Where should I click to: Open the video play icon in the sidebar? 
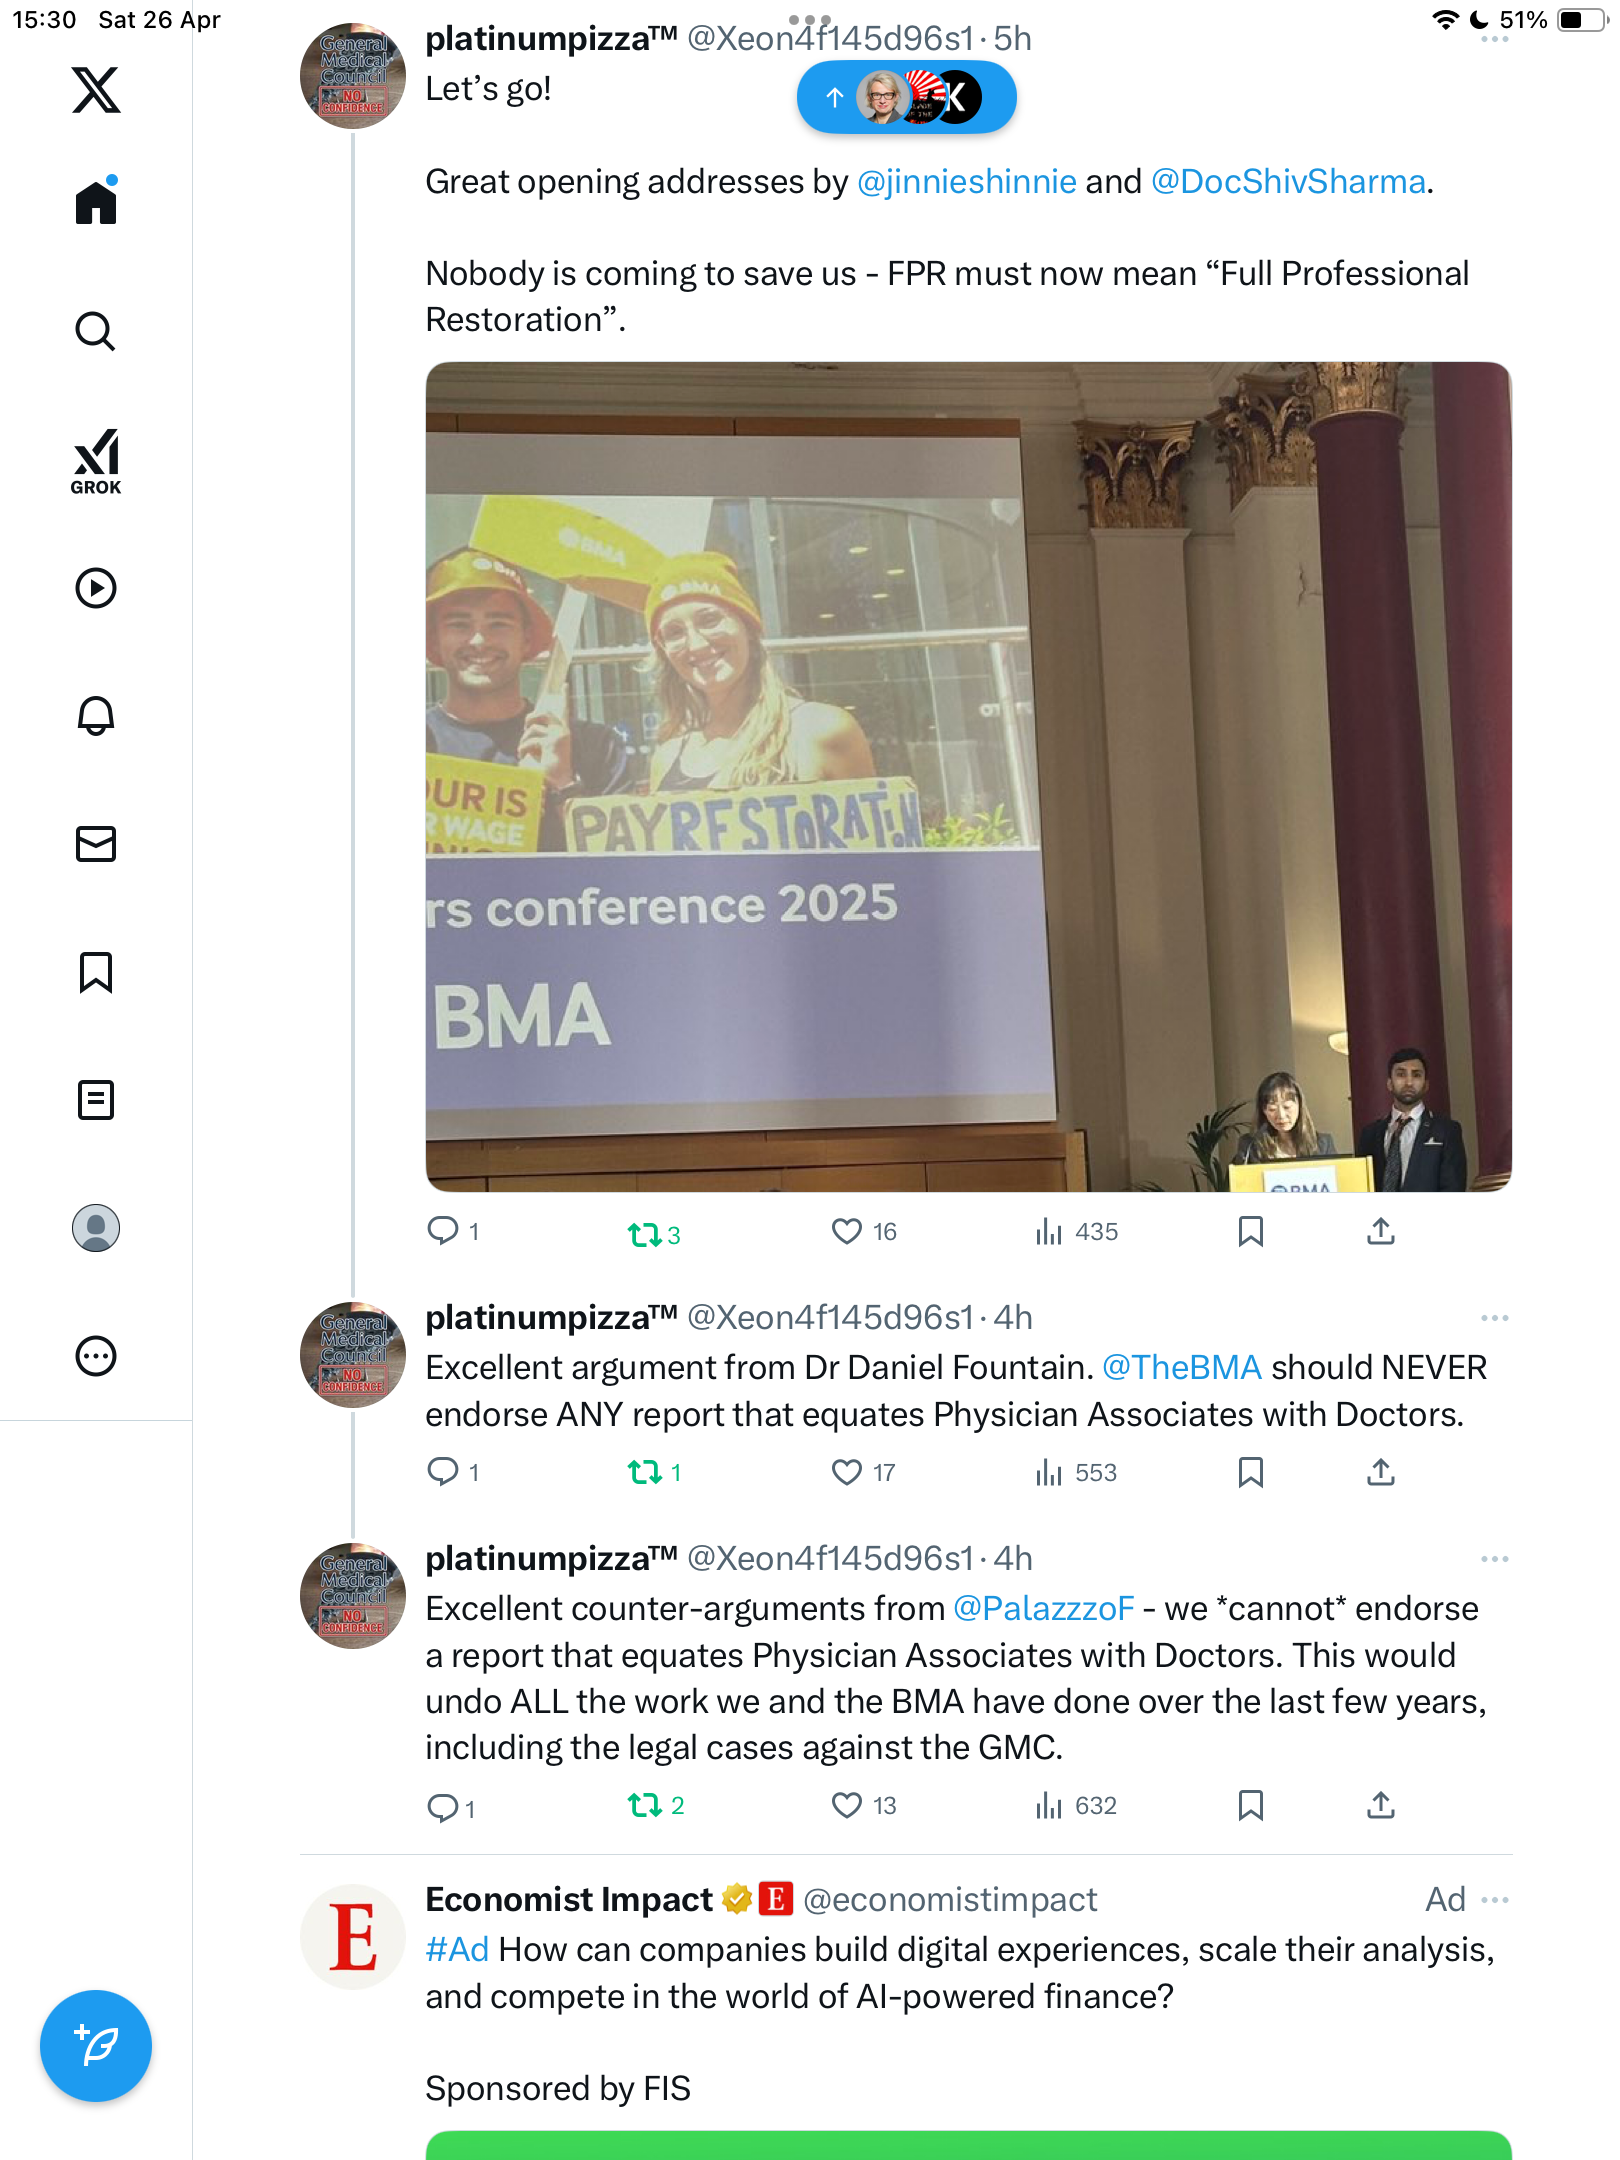pyautogui.click(x=96, y=588)
